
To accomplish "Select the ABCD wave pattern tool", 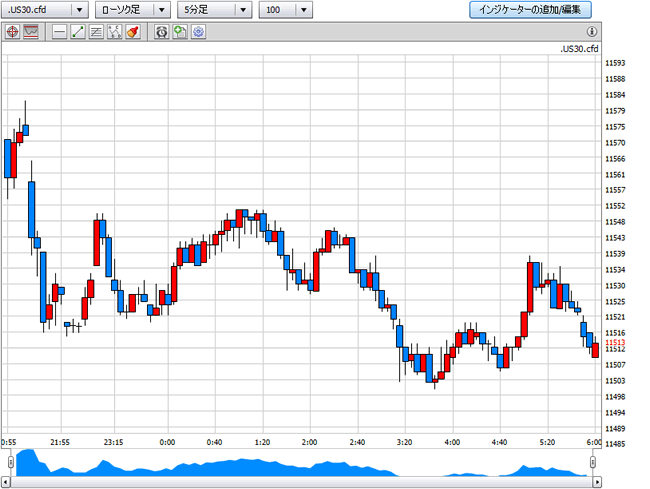I will pyautogui.click(x=114, y=32).
